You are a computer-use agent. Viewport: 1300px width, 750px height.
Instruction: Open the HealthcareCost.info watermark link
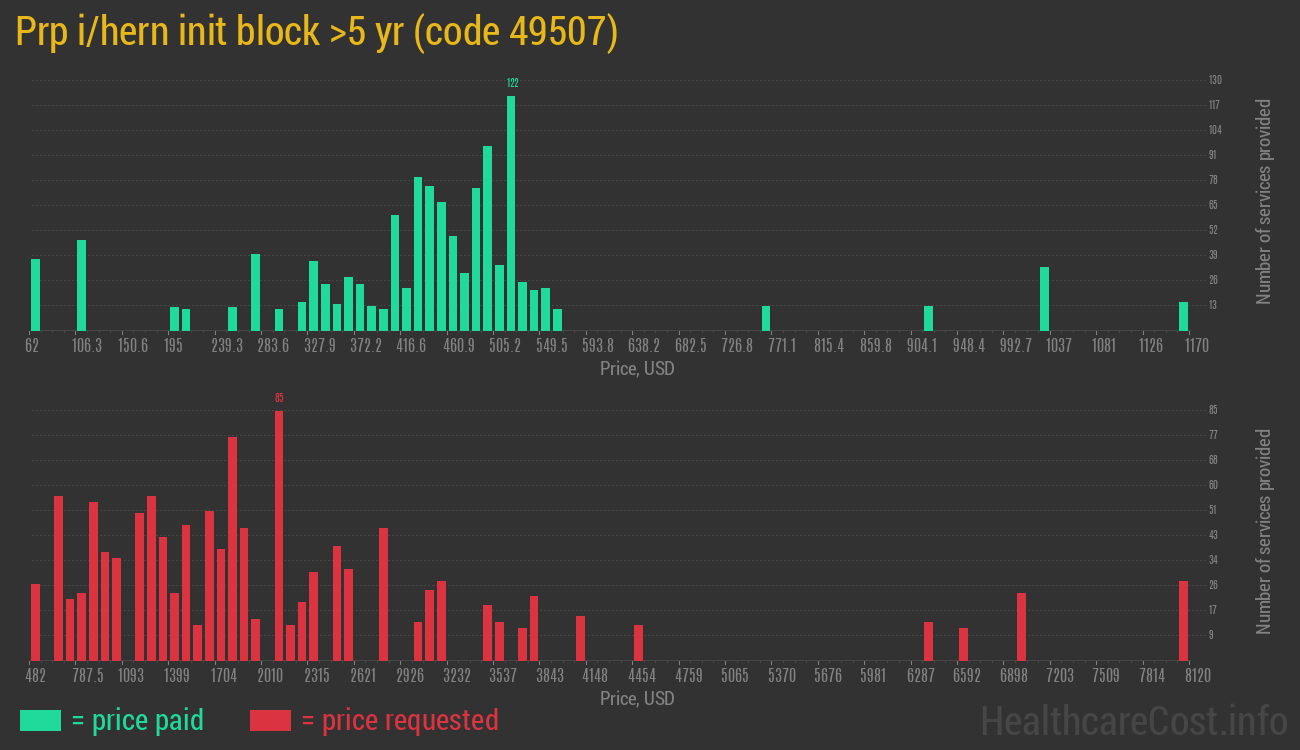(x=1133, y=720)
